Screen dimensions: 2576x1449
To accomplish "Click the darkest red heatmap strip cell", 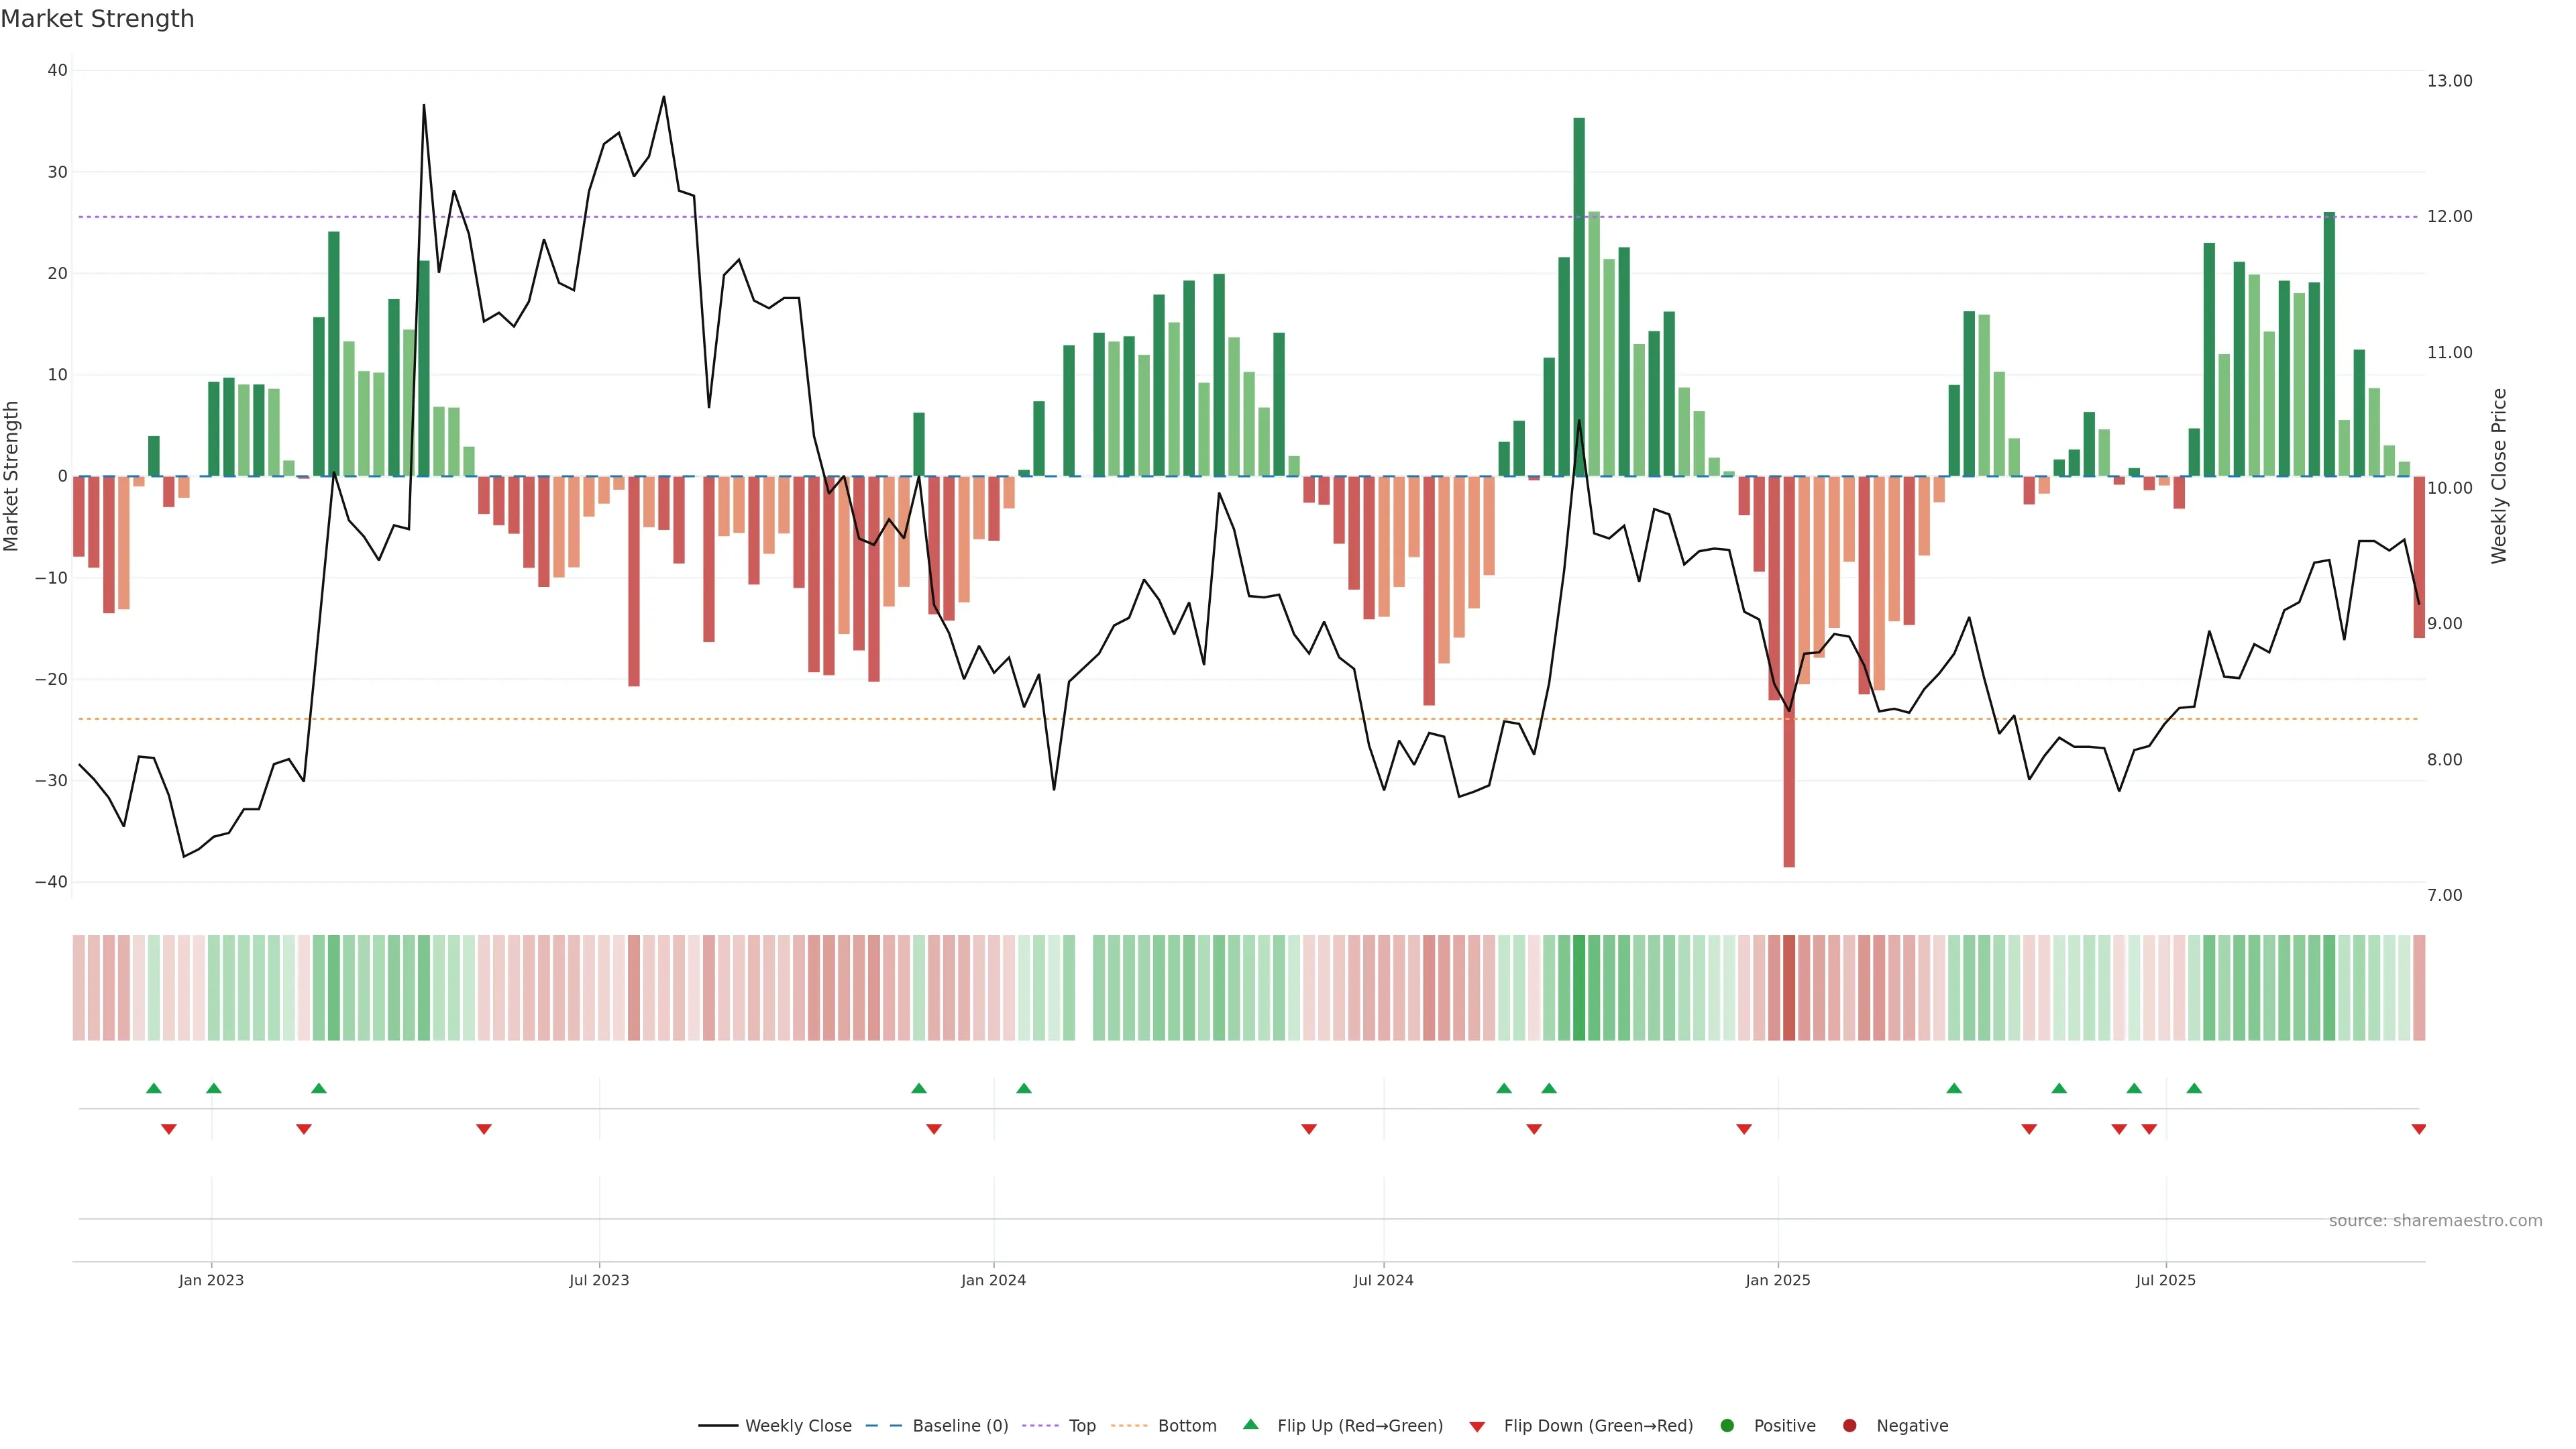I will coord(1789,987).
